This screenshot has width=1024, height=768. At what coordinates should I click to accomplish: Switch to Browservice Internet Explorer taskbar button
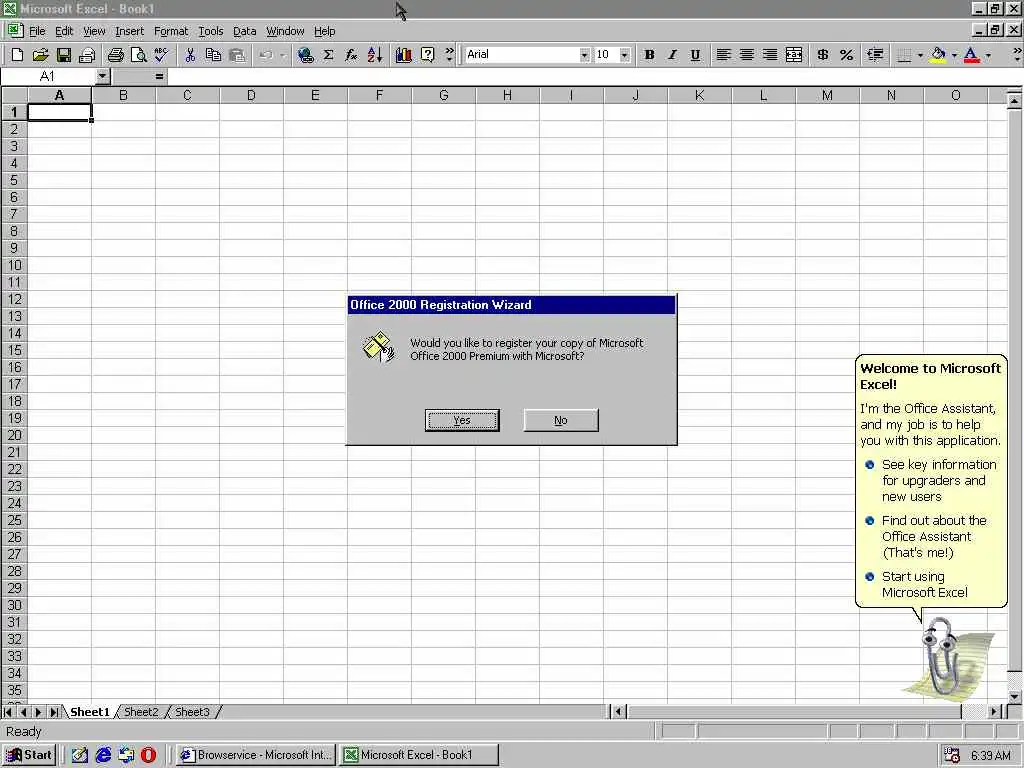pyautogui.click(x=256, y=755)
